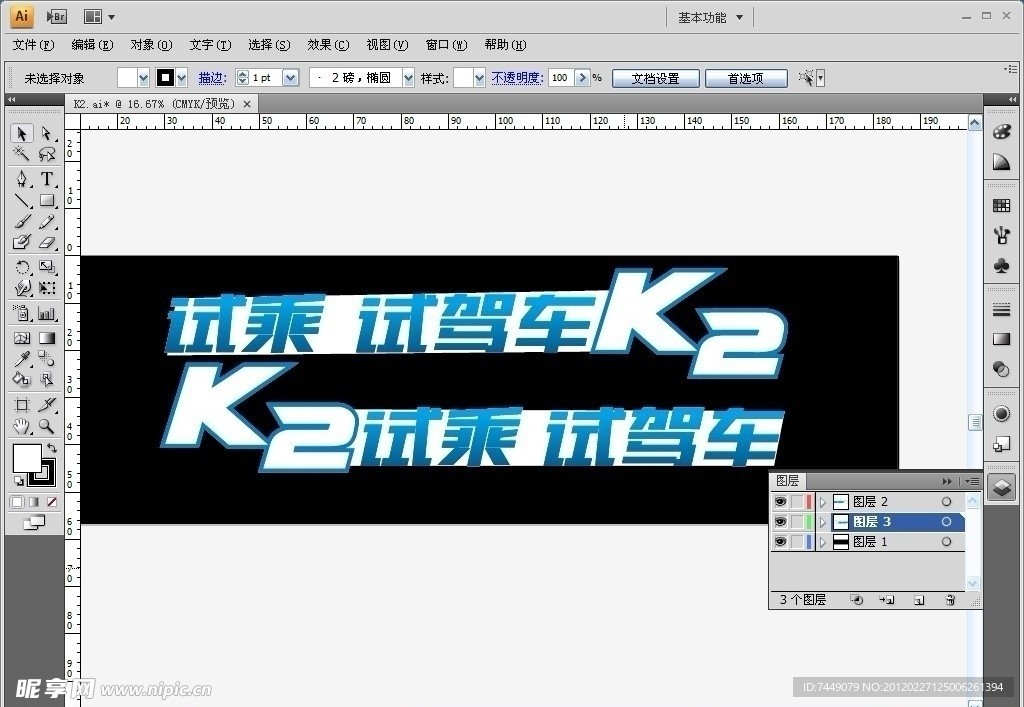Click the 描边 stroke link
Screen dimensions: 1024x707
(x=212, y=78)
